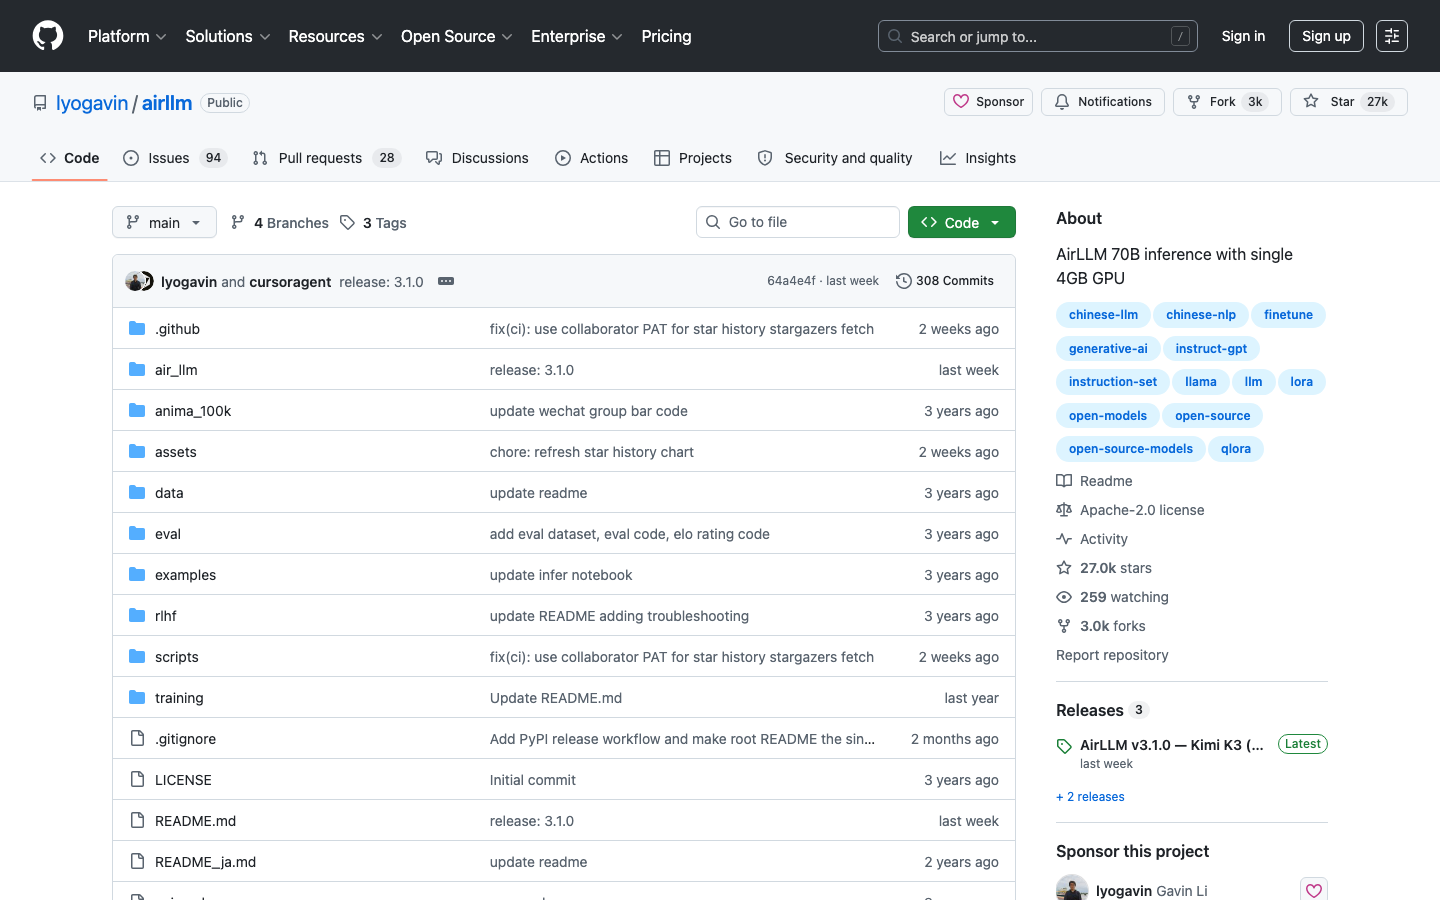The image size is (1440, 900).
Task: Open the rlhf folder link
Action: click(166, 616)
